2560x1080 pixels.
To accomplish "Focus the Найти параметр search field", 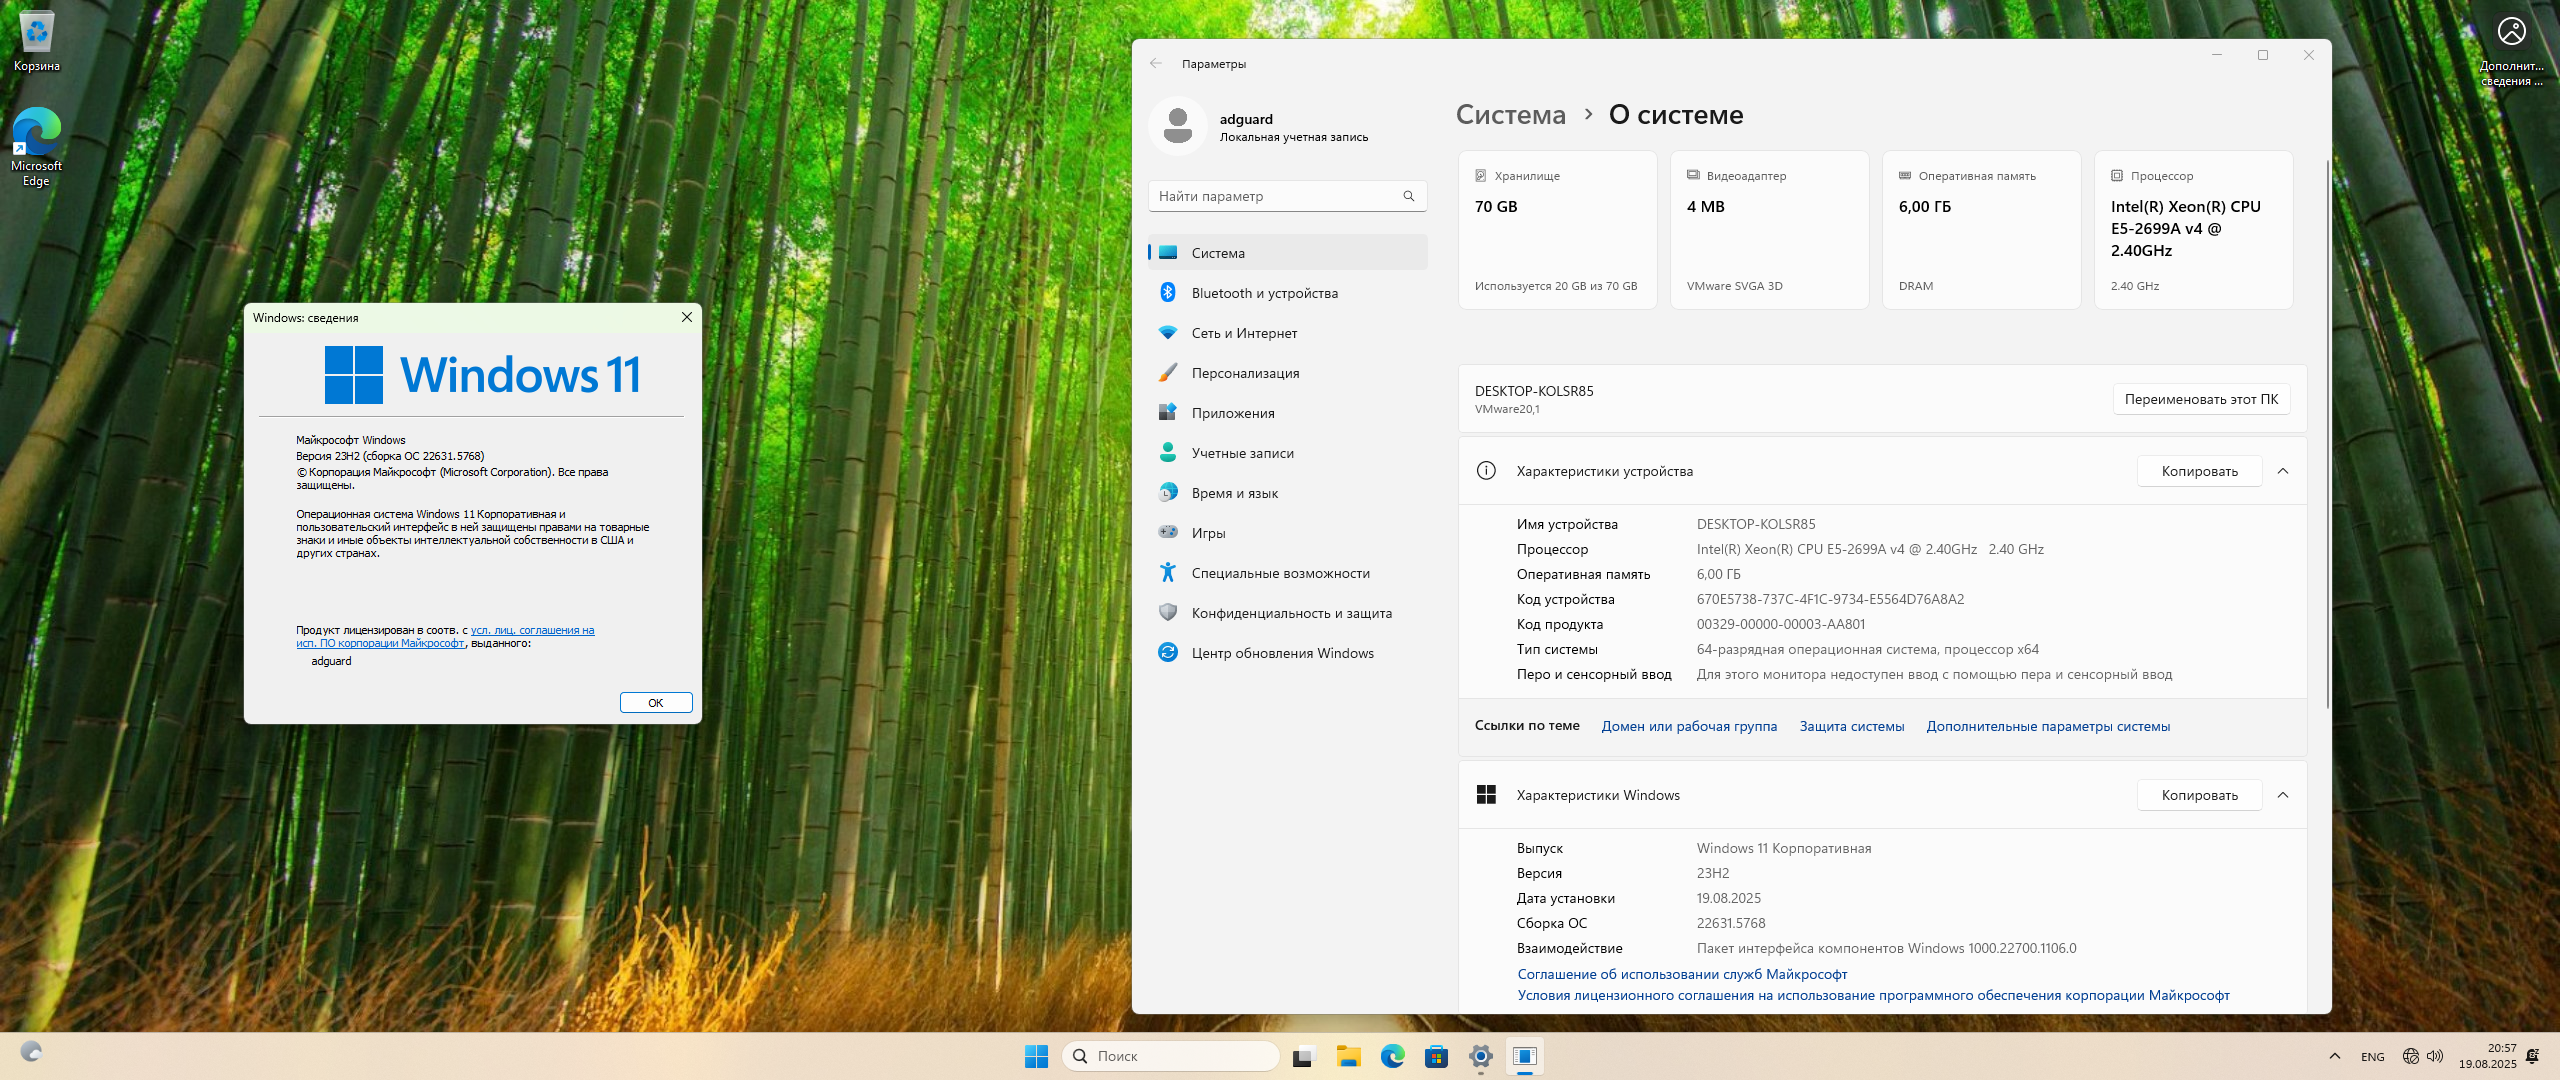I will point(1288,196).
